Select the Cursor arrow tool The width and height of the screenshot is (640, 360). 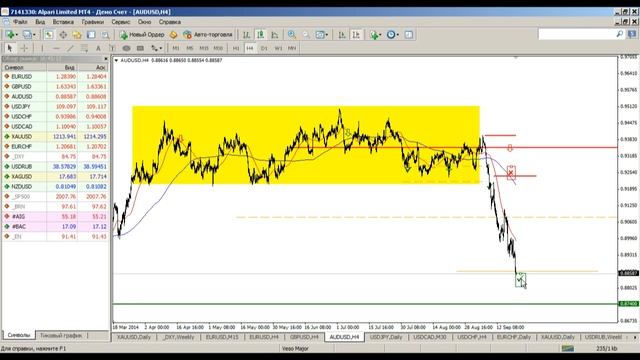tap(10, 48)
